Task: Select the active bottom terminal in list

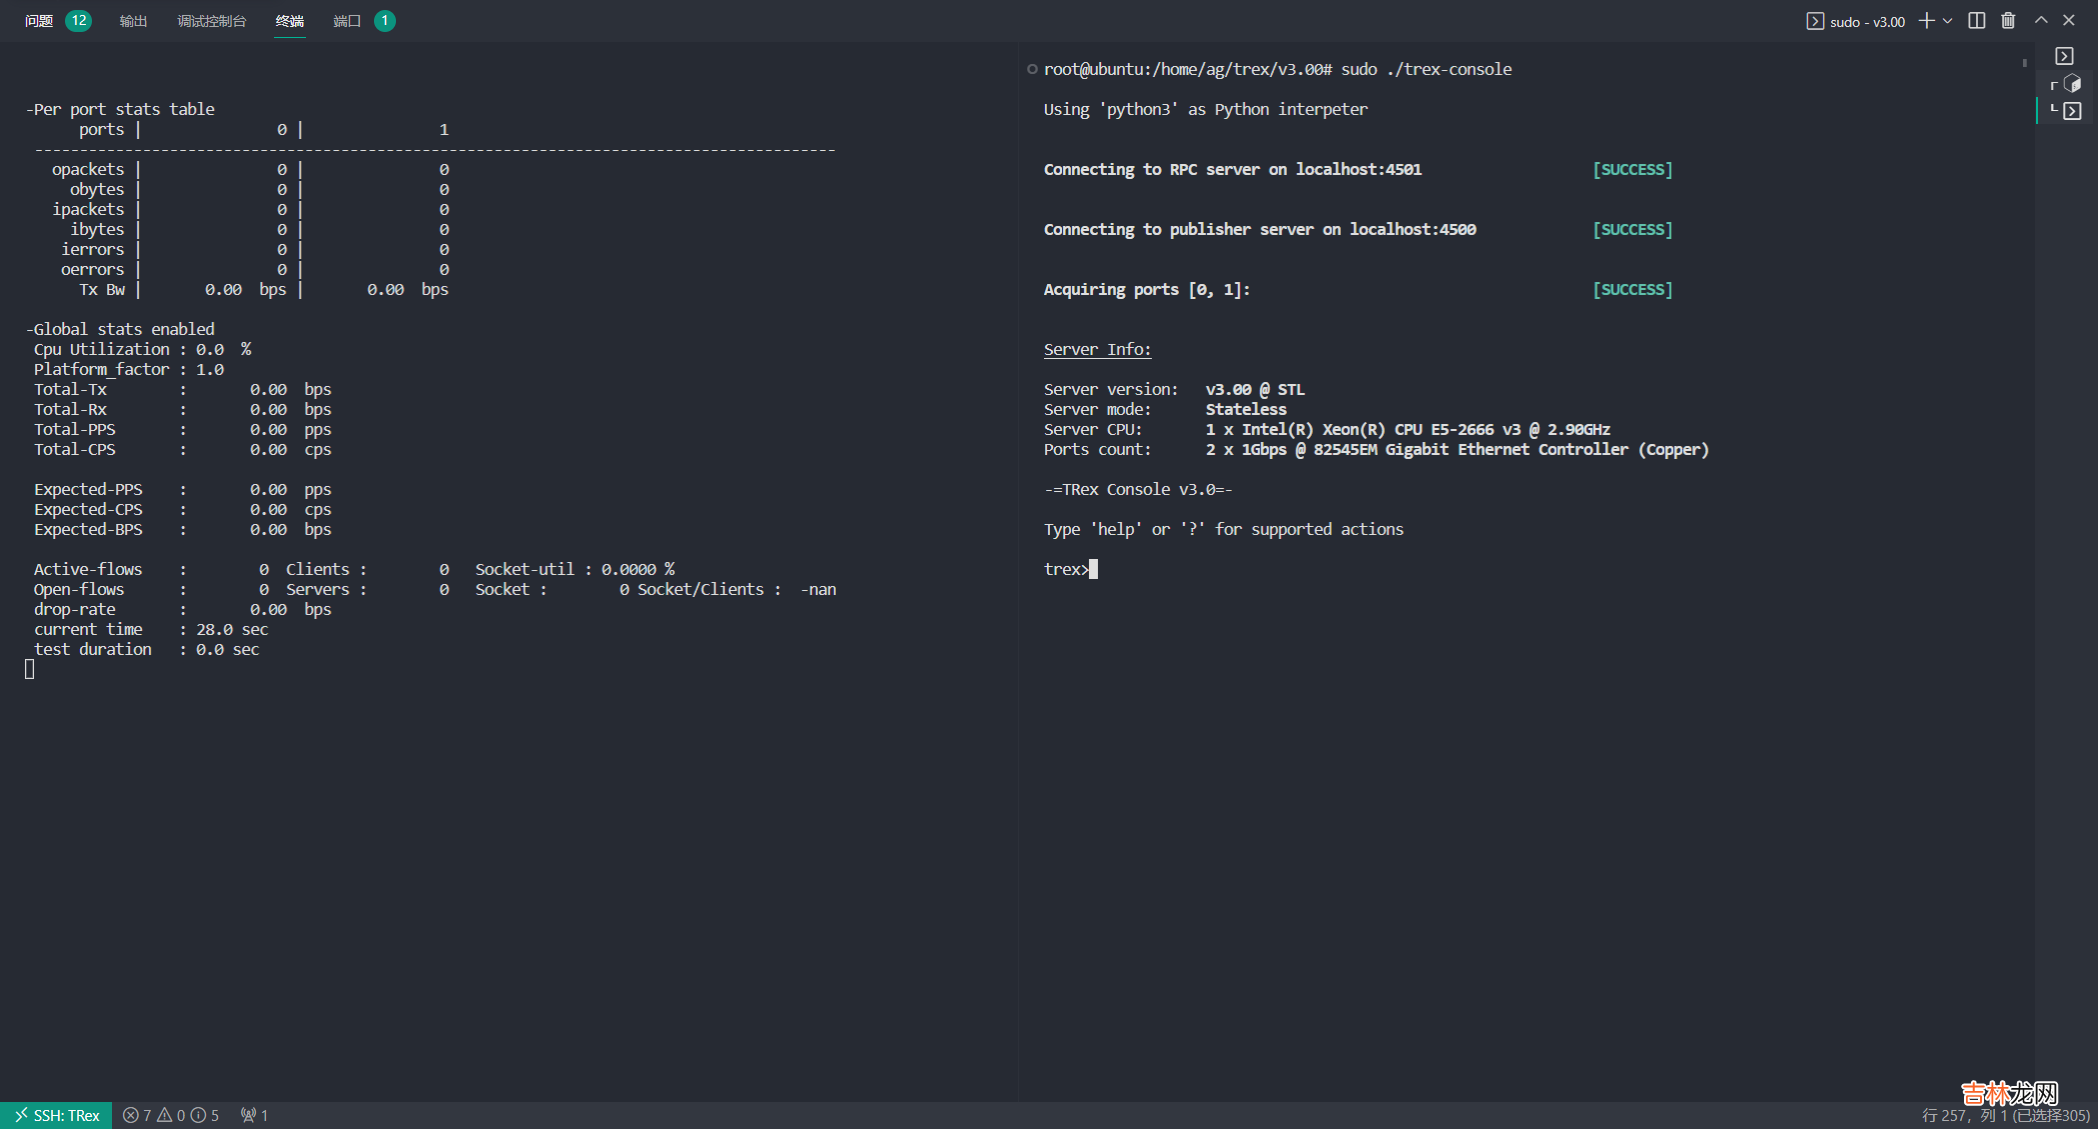Action: click(2072, 111)
